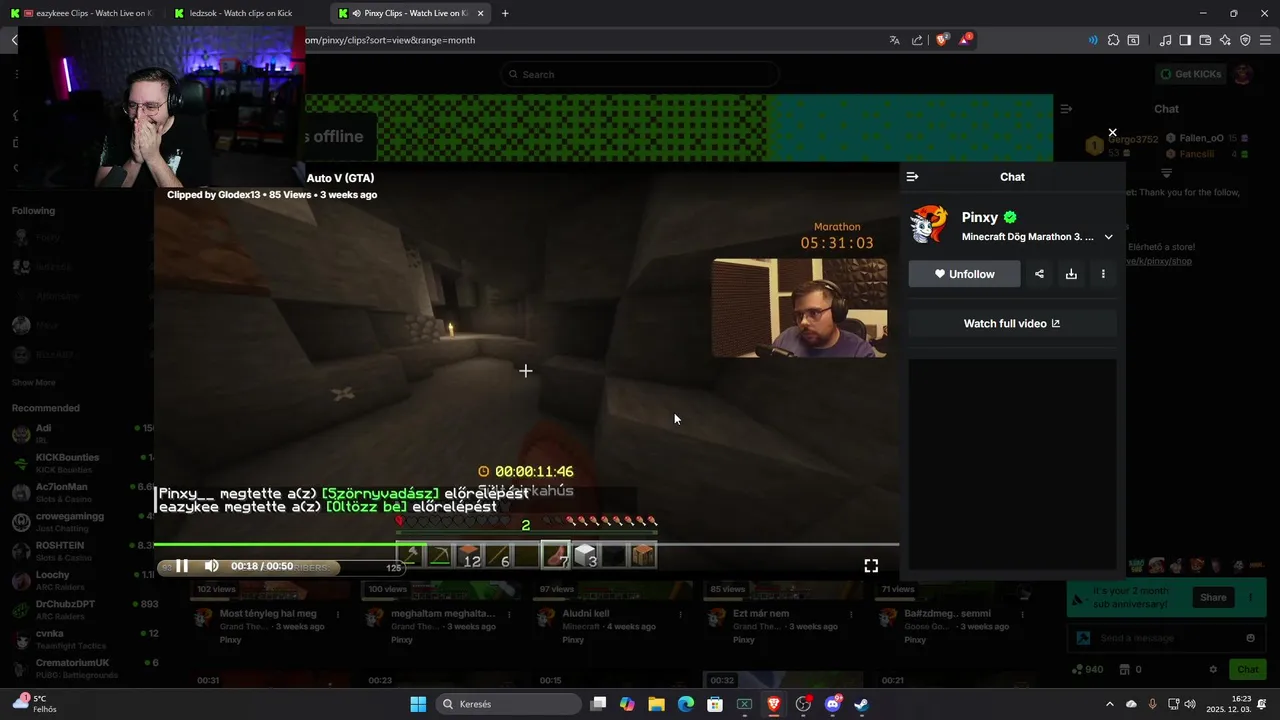Open Brave Shields icon
This screenshot has height=720, width=1280.
click(x=942, y=40)
